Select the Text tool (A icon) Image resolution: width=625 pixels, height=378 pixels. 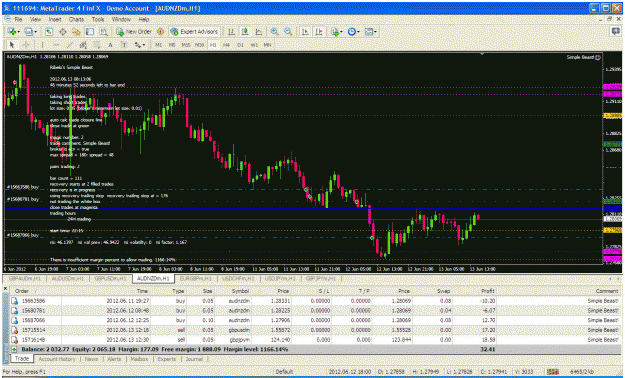tap(110, 45)
